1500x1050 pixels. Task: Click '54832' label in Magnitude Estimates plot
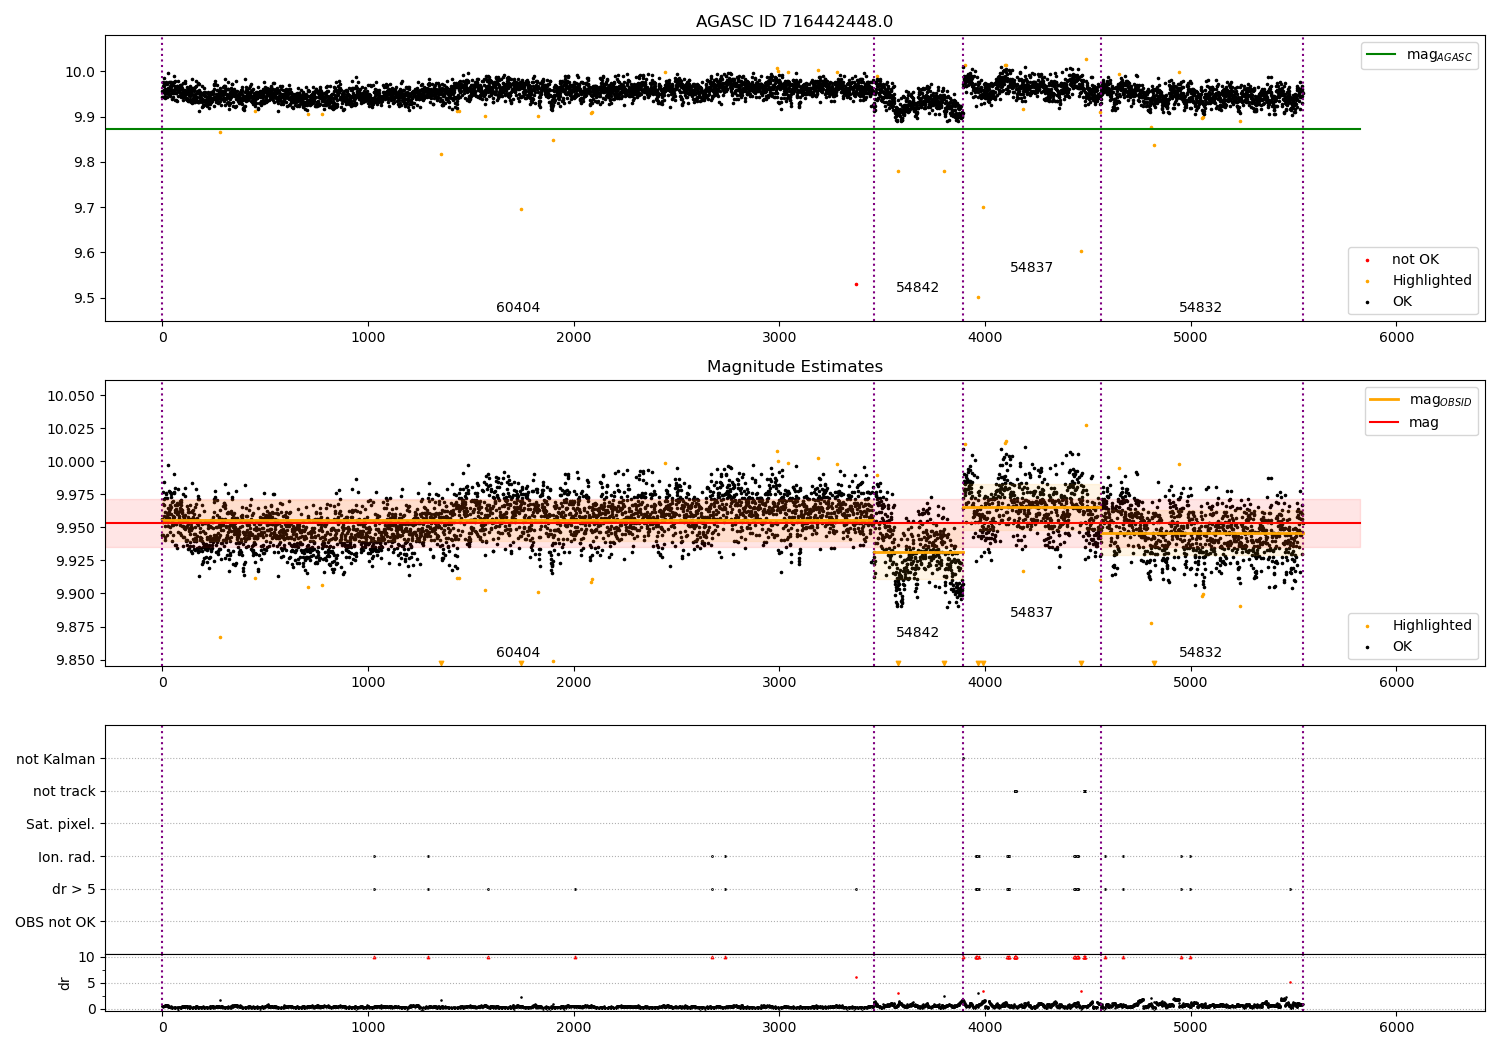[1200, 653]
